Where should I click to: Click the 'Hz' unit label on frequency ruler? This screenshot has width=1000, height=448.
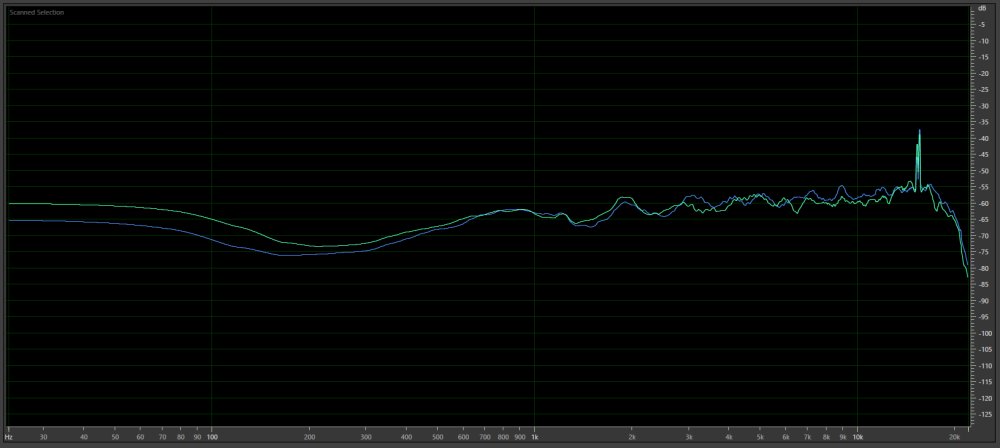click(x=9, y=437)
